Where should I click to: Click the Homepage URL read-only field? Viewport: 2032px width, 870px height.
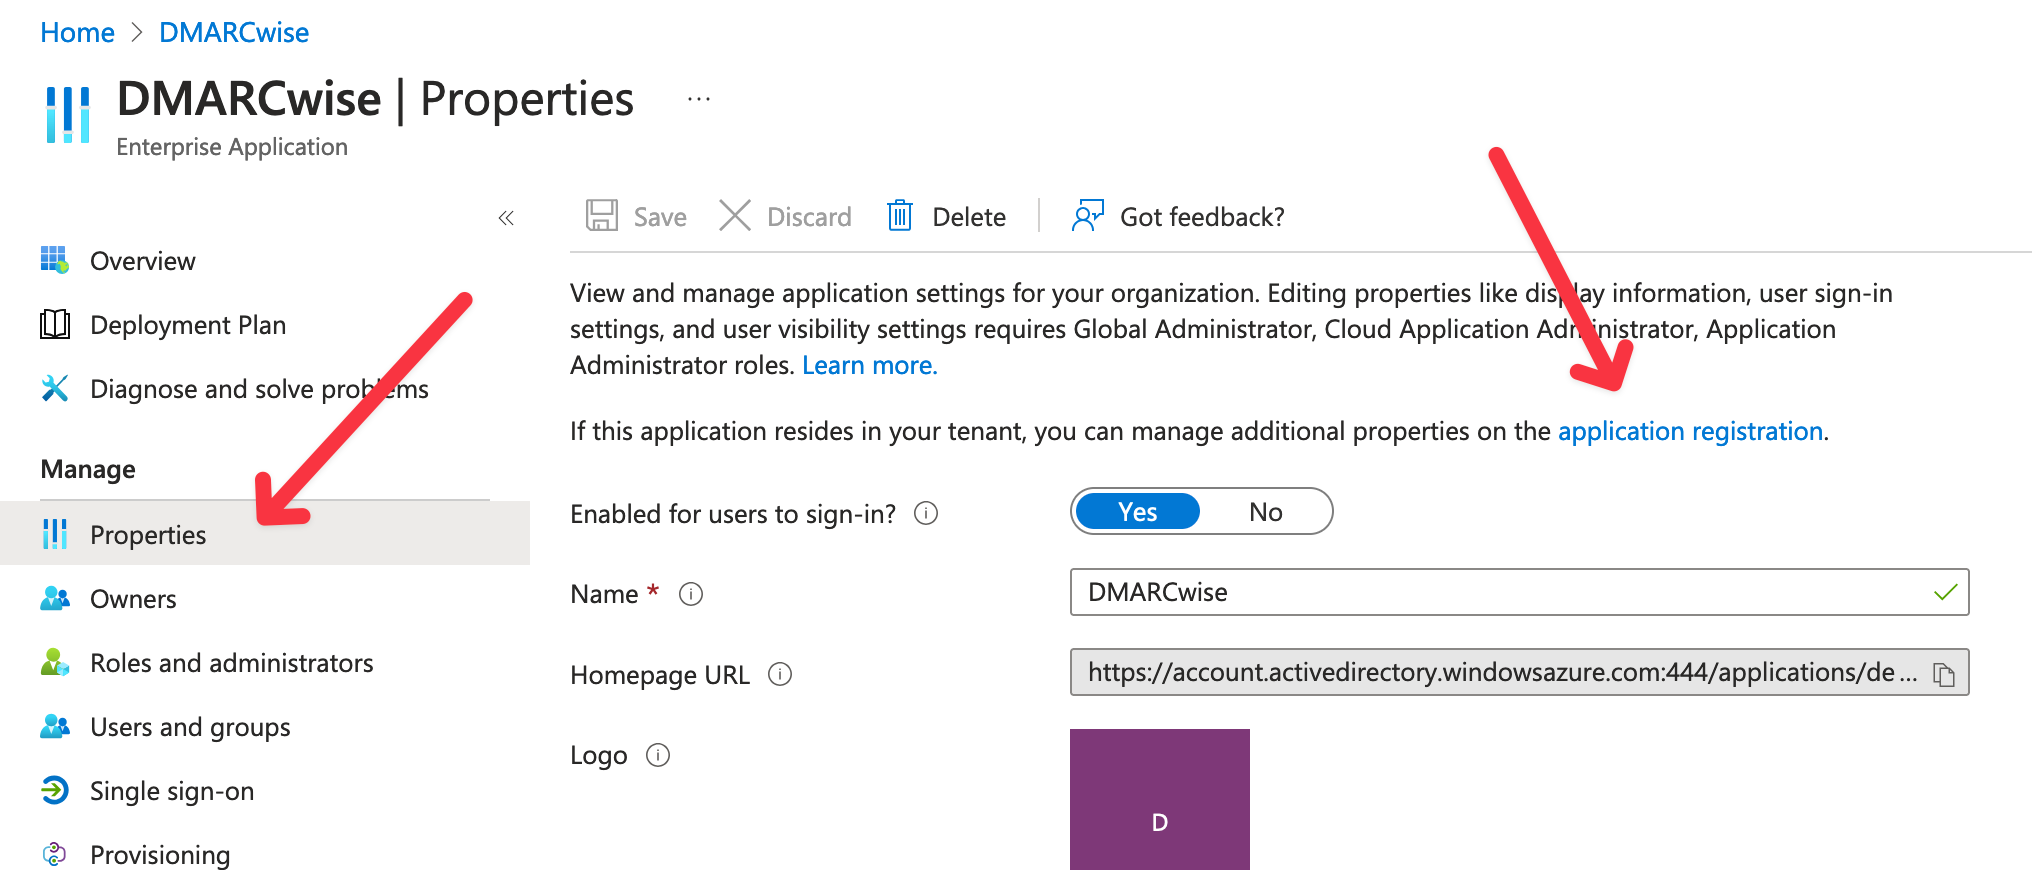click(1519, 672)
